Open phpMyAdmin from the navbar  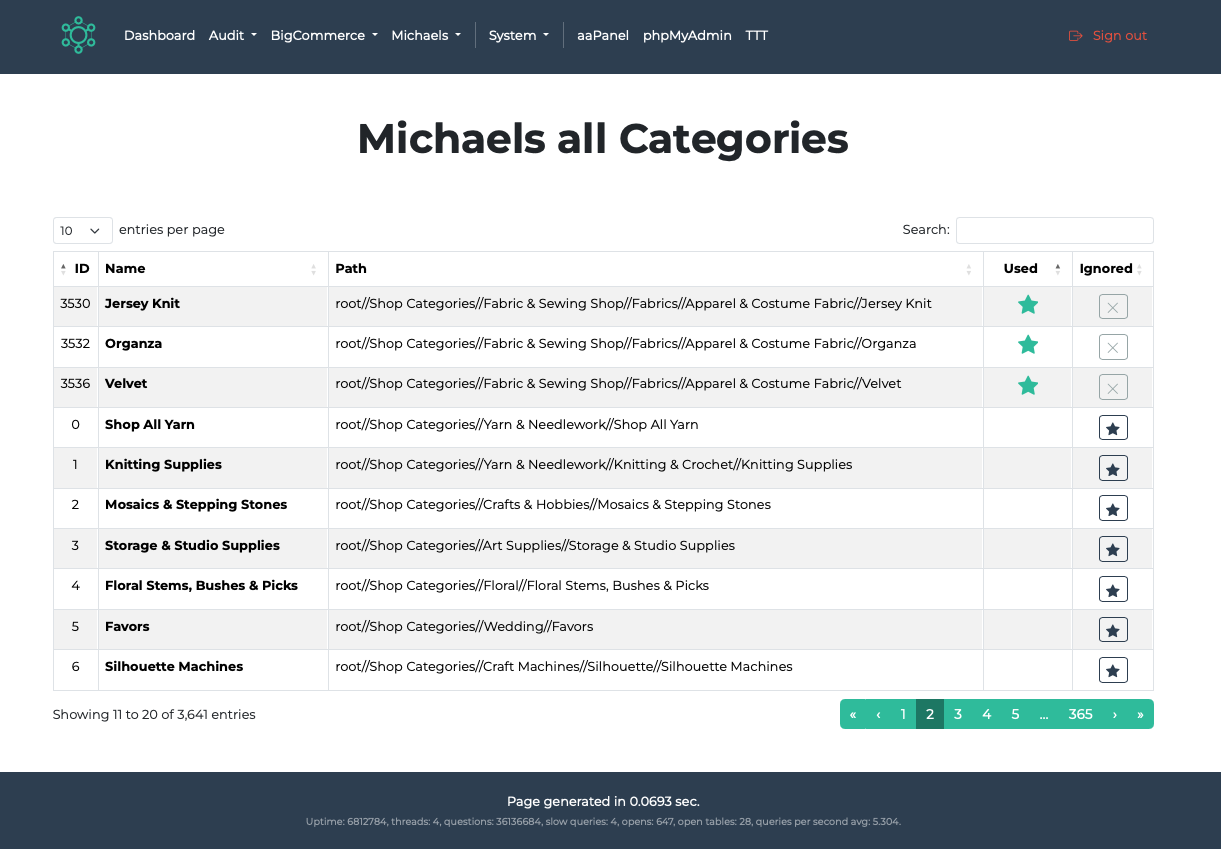click(x=688, y=35)
